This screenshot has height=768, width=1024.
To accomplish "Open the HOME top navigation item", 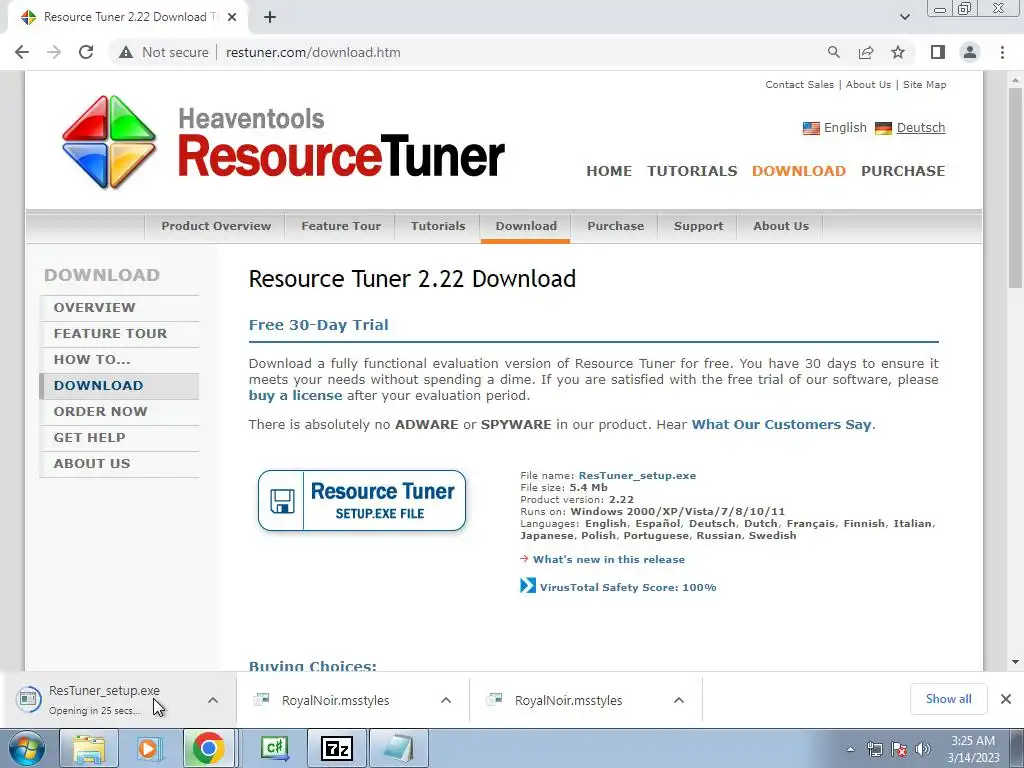I will [x=609, y=171].
